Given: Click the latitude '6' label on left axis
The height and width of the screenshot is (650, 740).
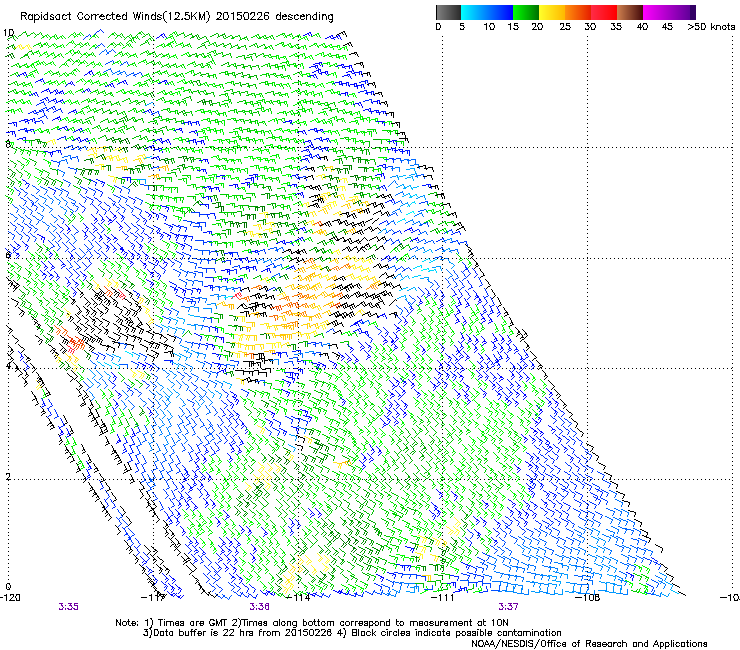Looking at the screenshot, I should [8, 255].
